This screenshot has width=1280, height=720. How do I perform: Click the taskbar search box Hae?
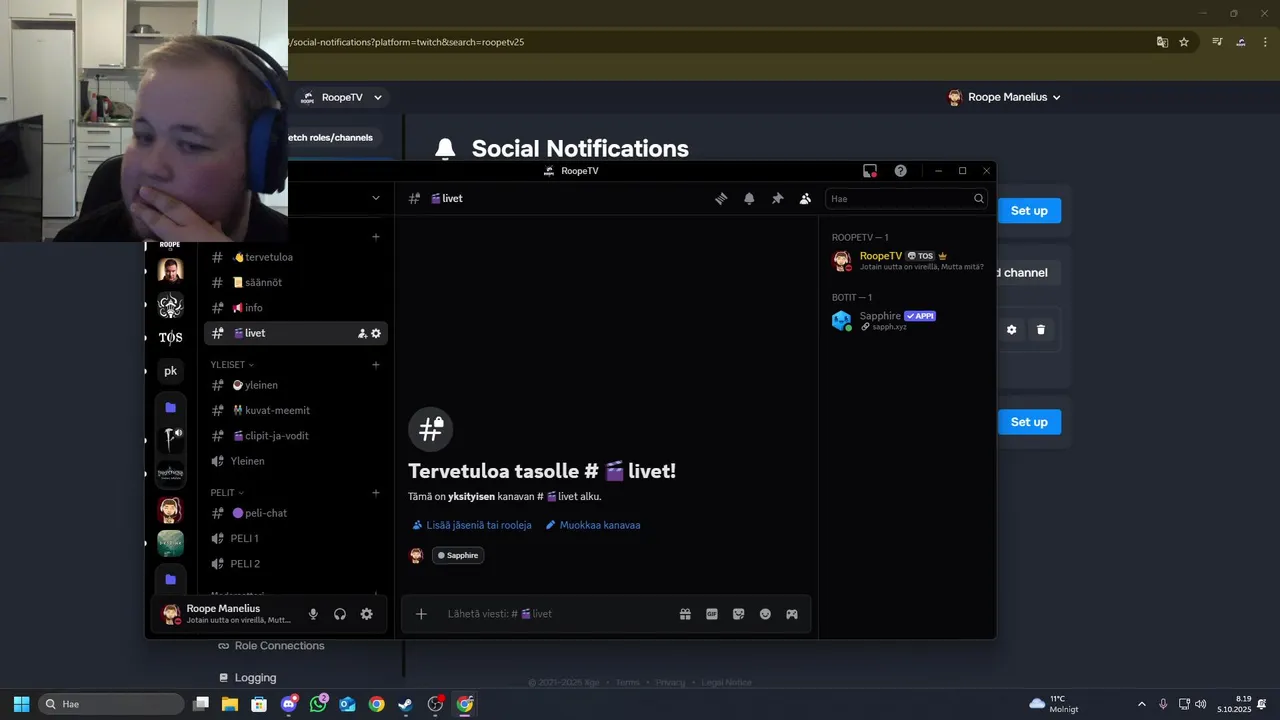(111, 704)
